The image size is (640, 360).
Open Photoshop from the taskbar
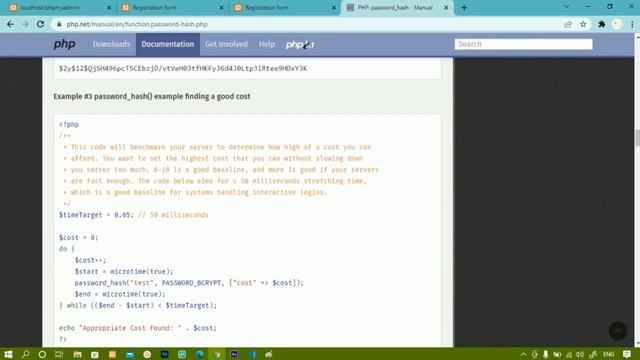(x=165, y=354)
